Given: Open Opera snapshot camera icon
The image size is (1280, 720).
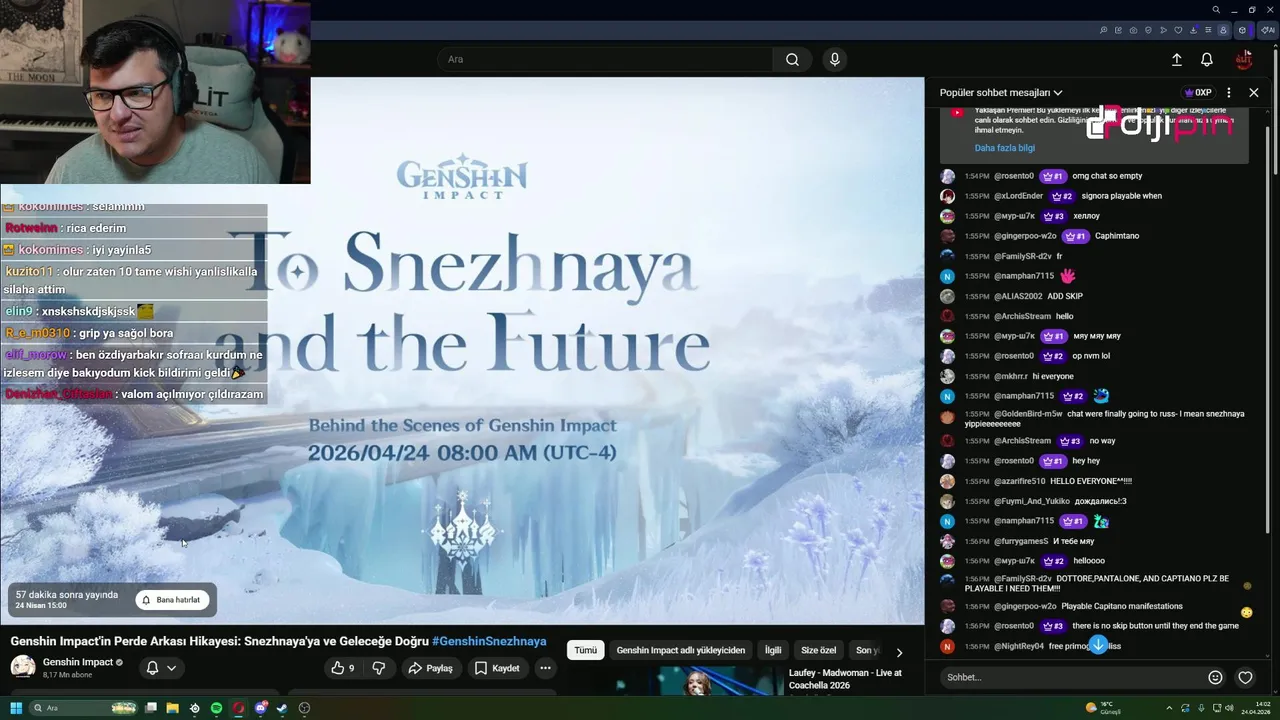Looking at the screenshot, I should 1133,30.
